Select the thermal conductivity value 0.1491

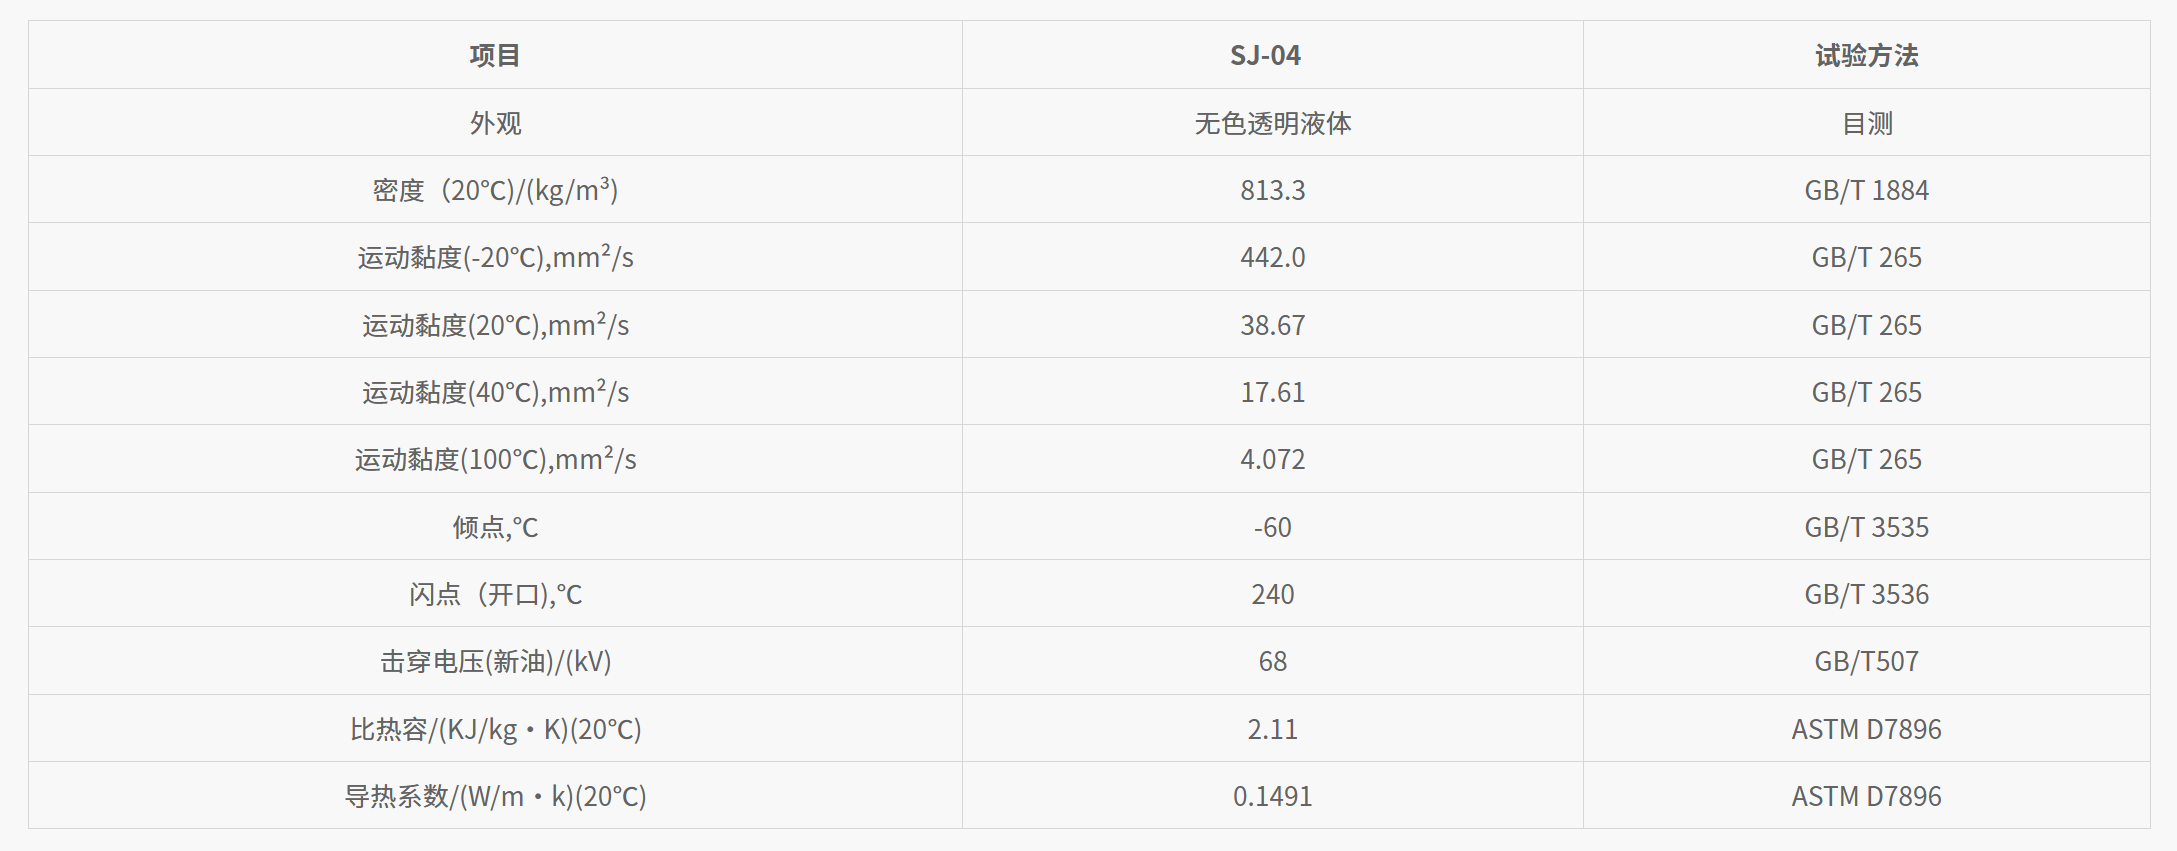coord(1272,796)
